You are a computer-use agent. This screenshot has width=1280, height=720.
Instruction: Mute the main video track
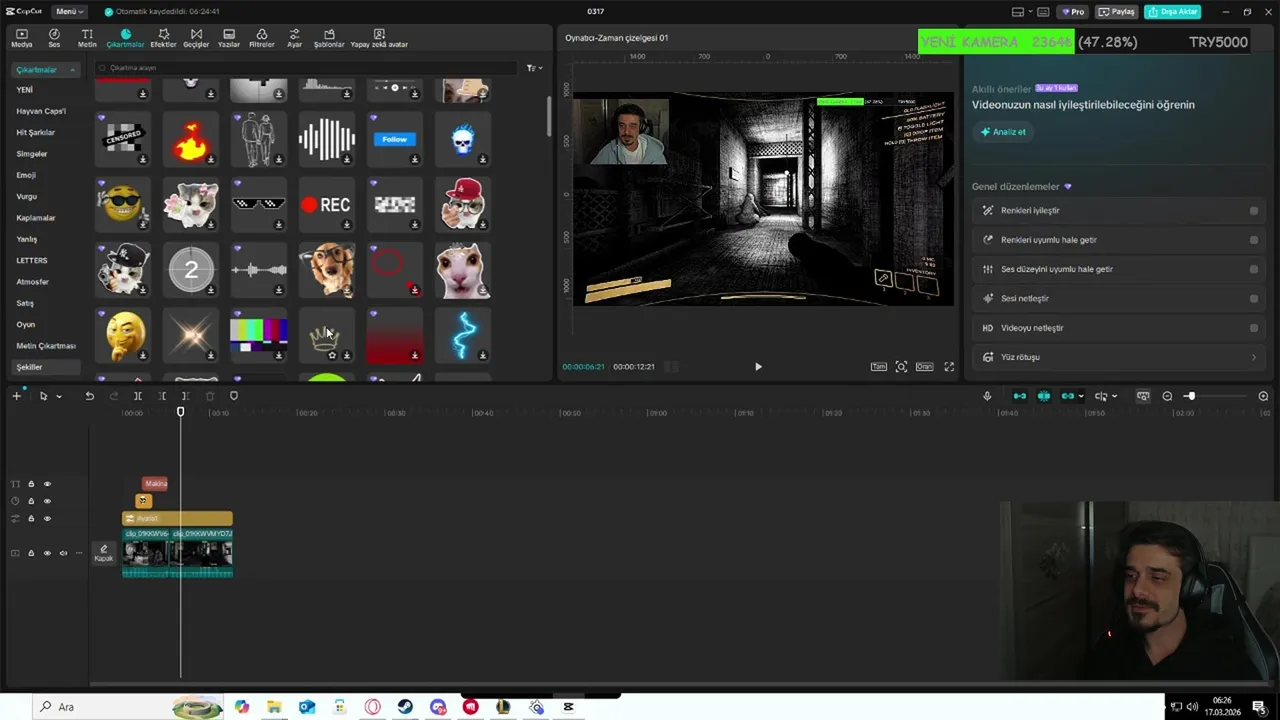[63, 553]
